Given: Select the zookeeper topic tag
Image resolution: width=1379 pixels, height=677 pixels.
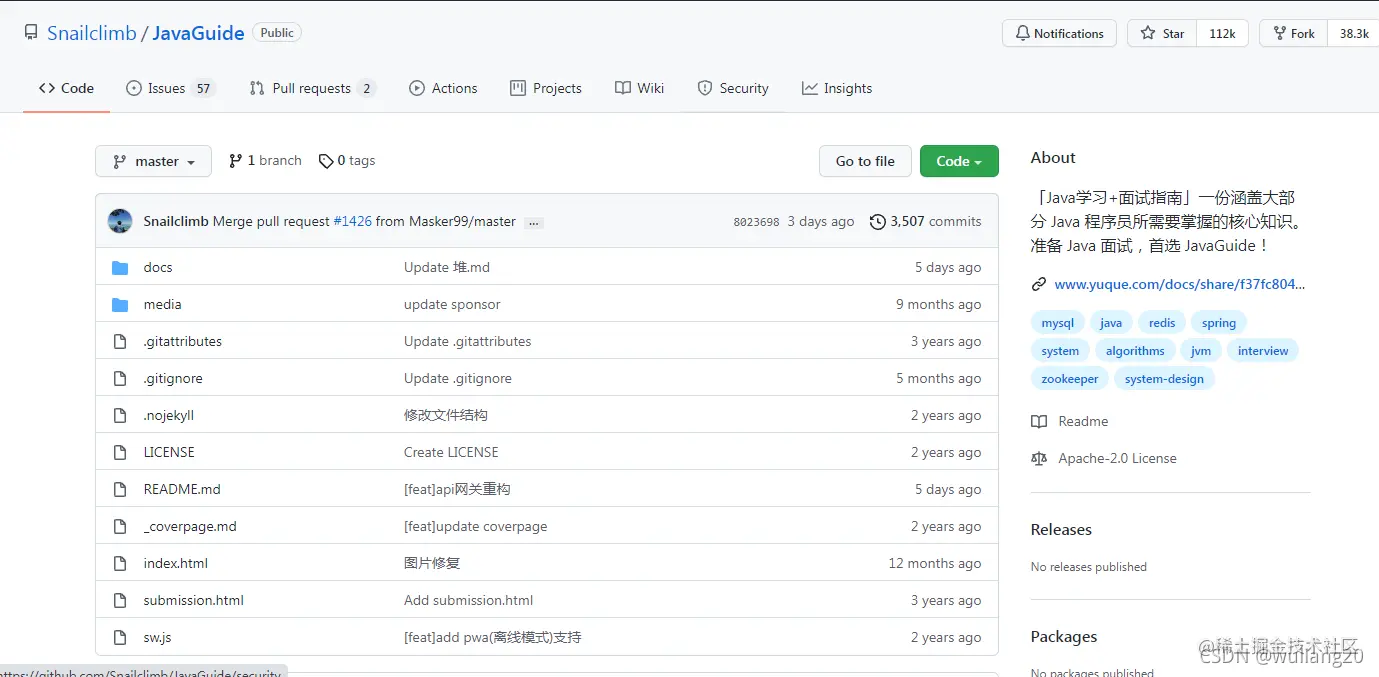Looking at the screenshot, I should click(1070, 379).
